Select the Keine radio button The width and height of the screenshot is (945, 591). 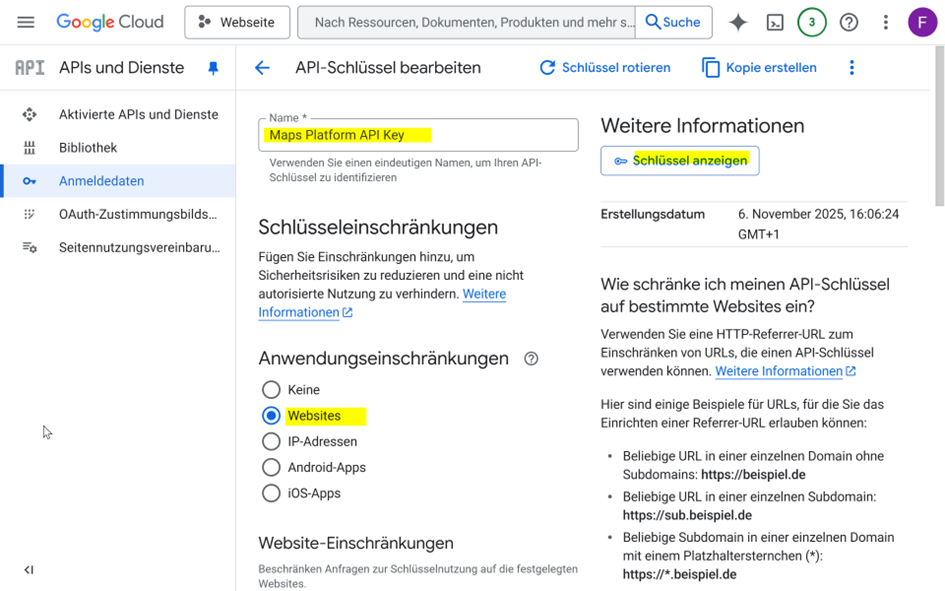[x=271, y=390]
